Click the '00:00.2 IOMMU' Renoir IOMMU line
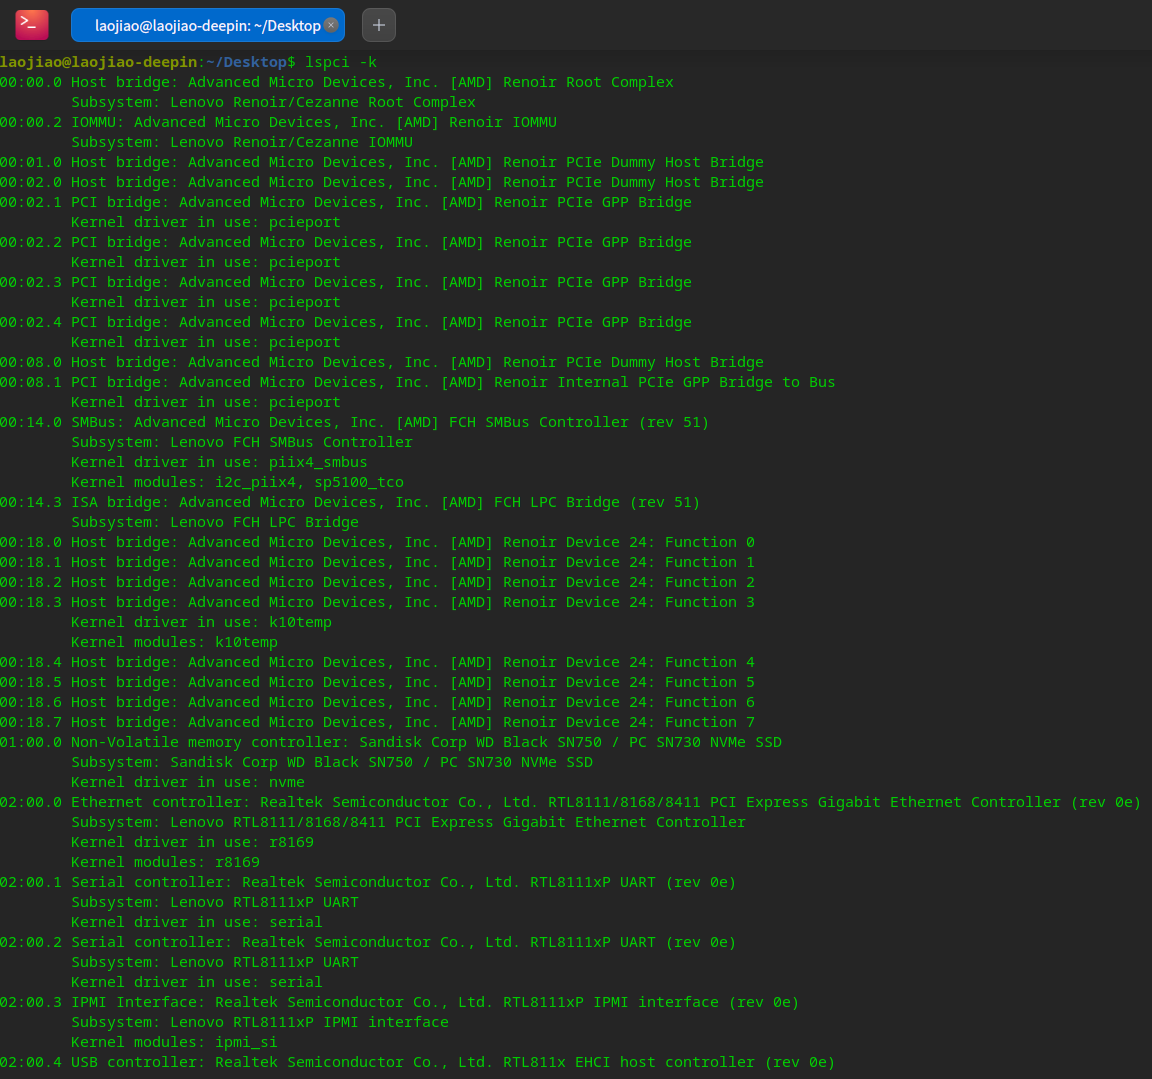1152x1079 pixels. 278,122
